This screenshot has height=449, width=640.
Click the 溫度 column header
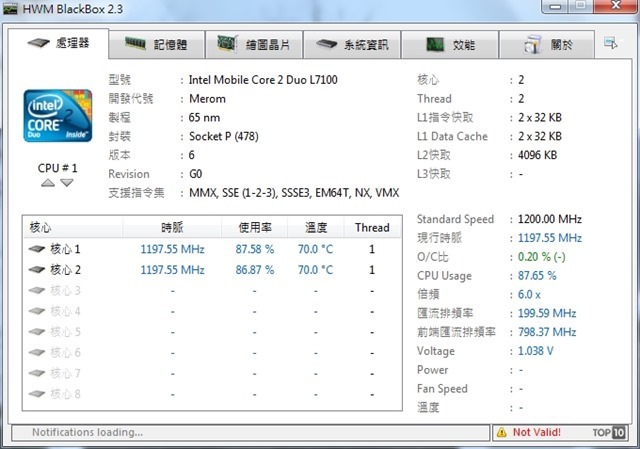316,227
